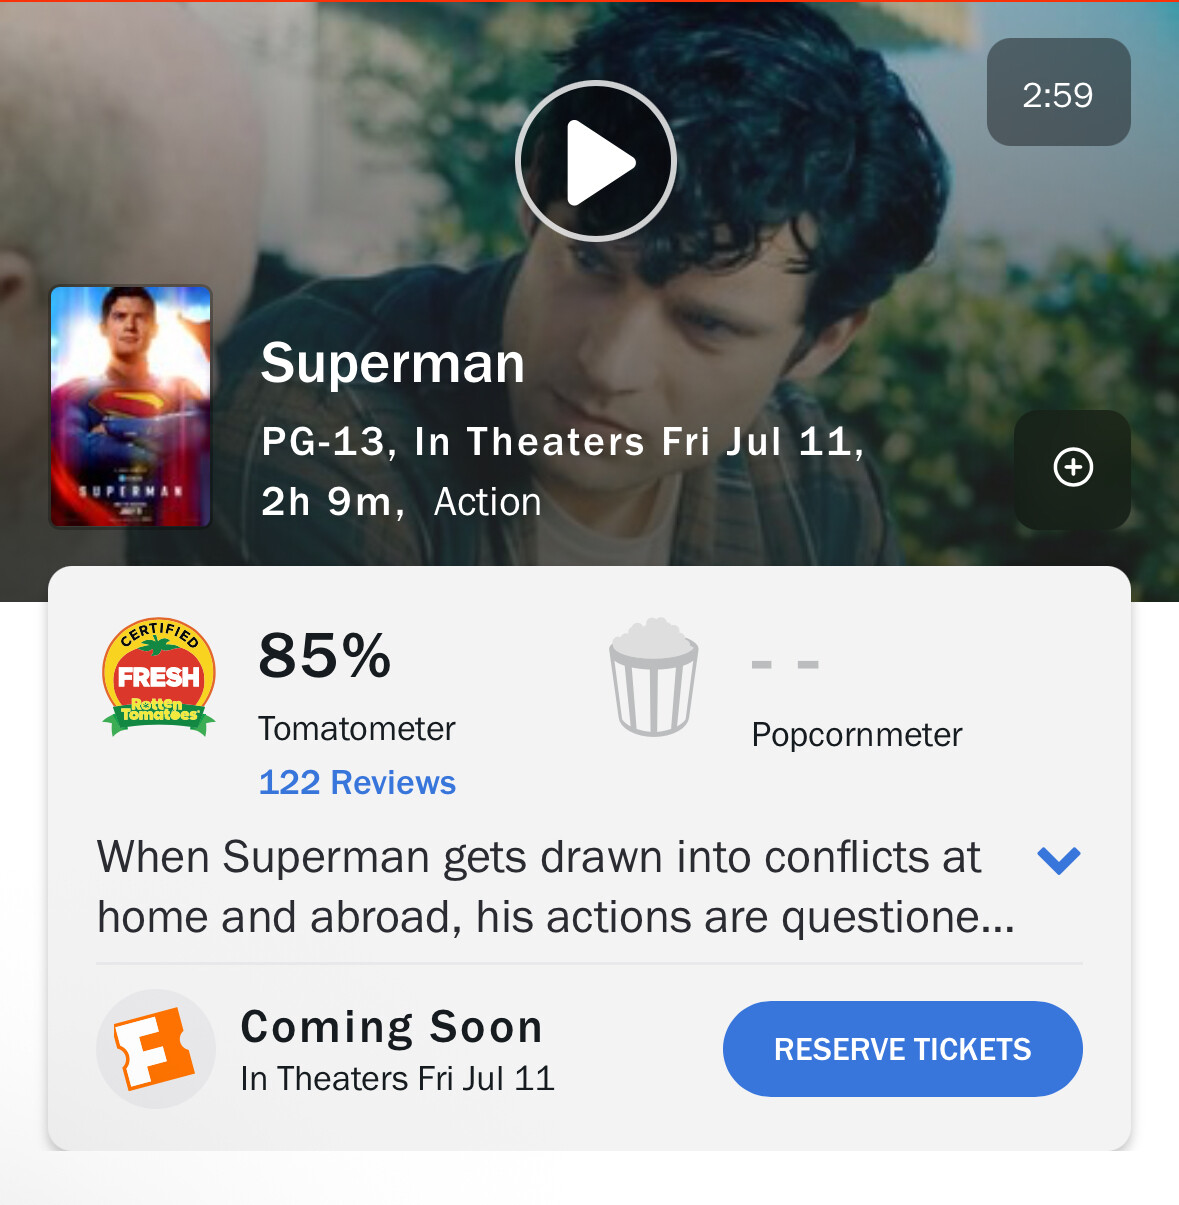Tap the PG-13 rating and release info

563,442
